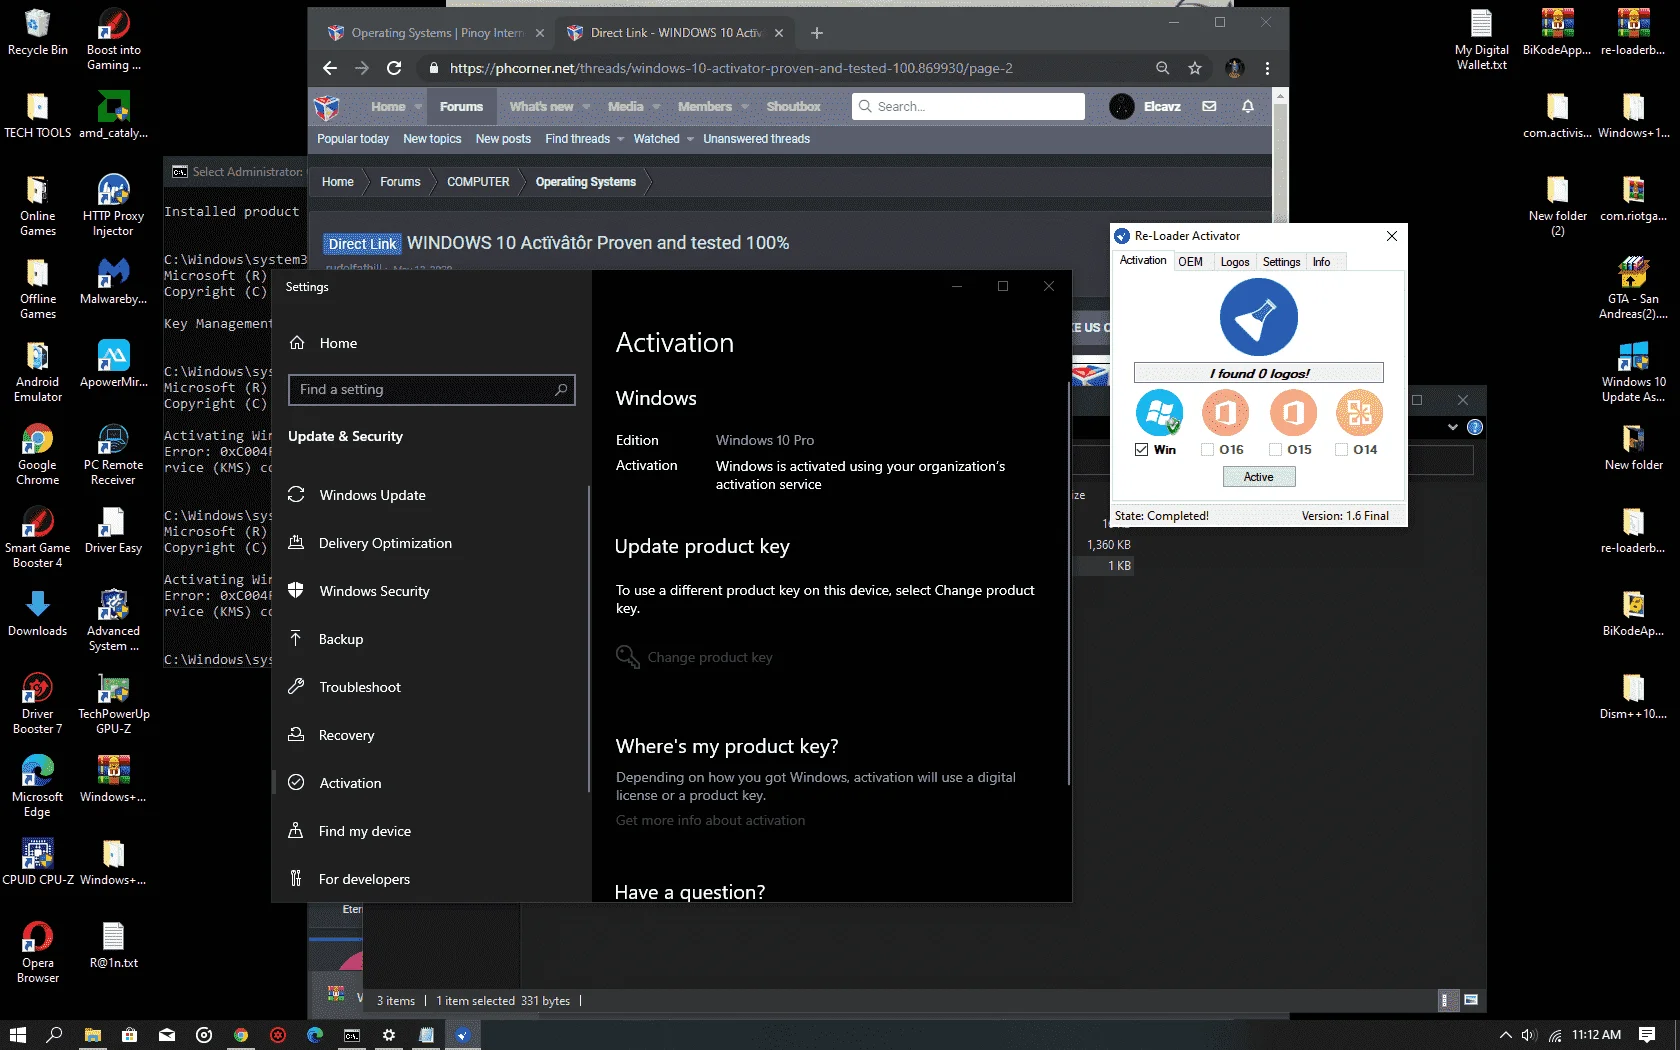Open the Microsoft Store taskbar icon
1680x1050 pixels.
129,1035
